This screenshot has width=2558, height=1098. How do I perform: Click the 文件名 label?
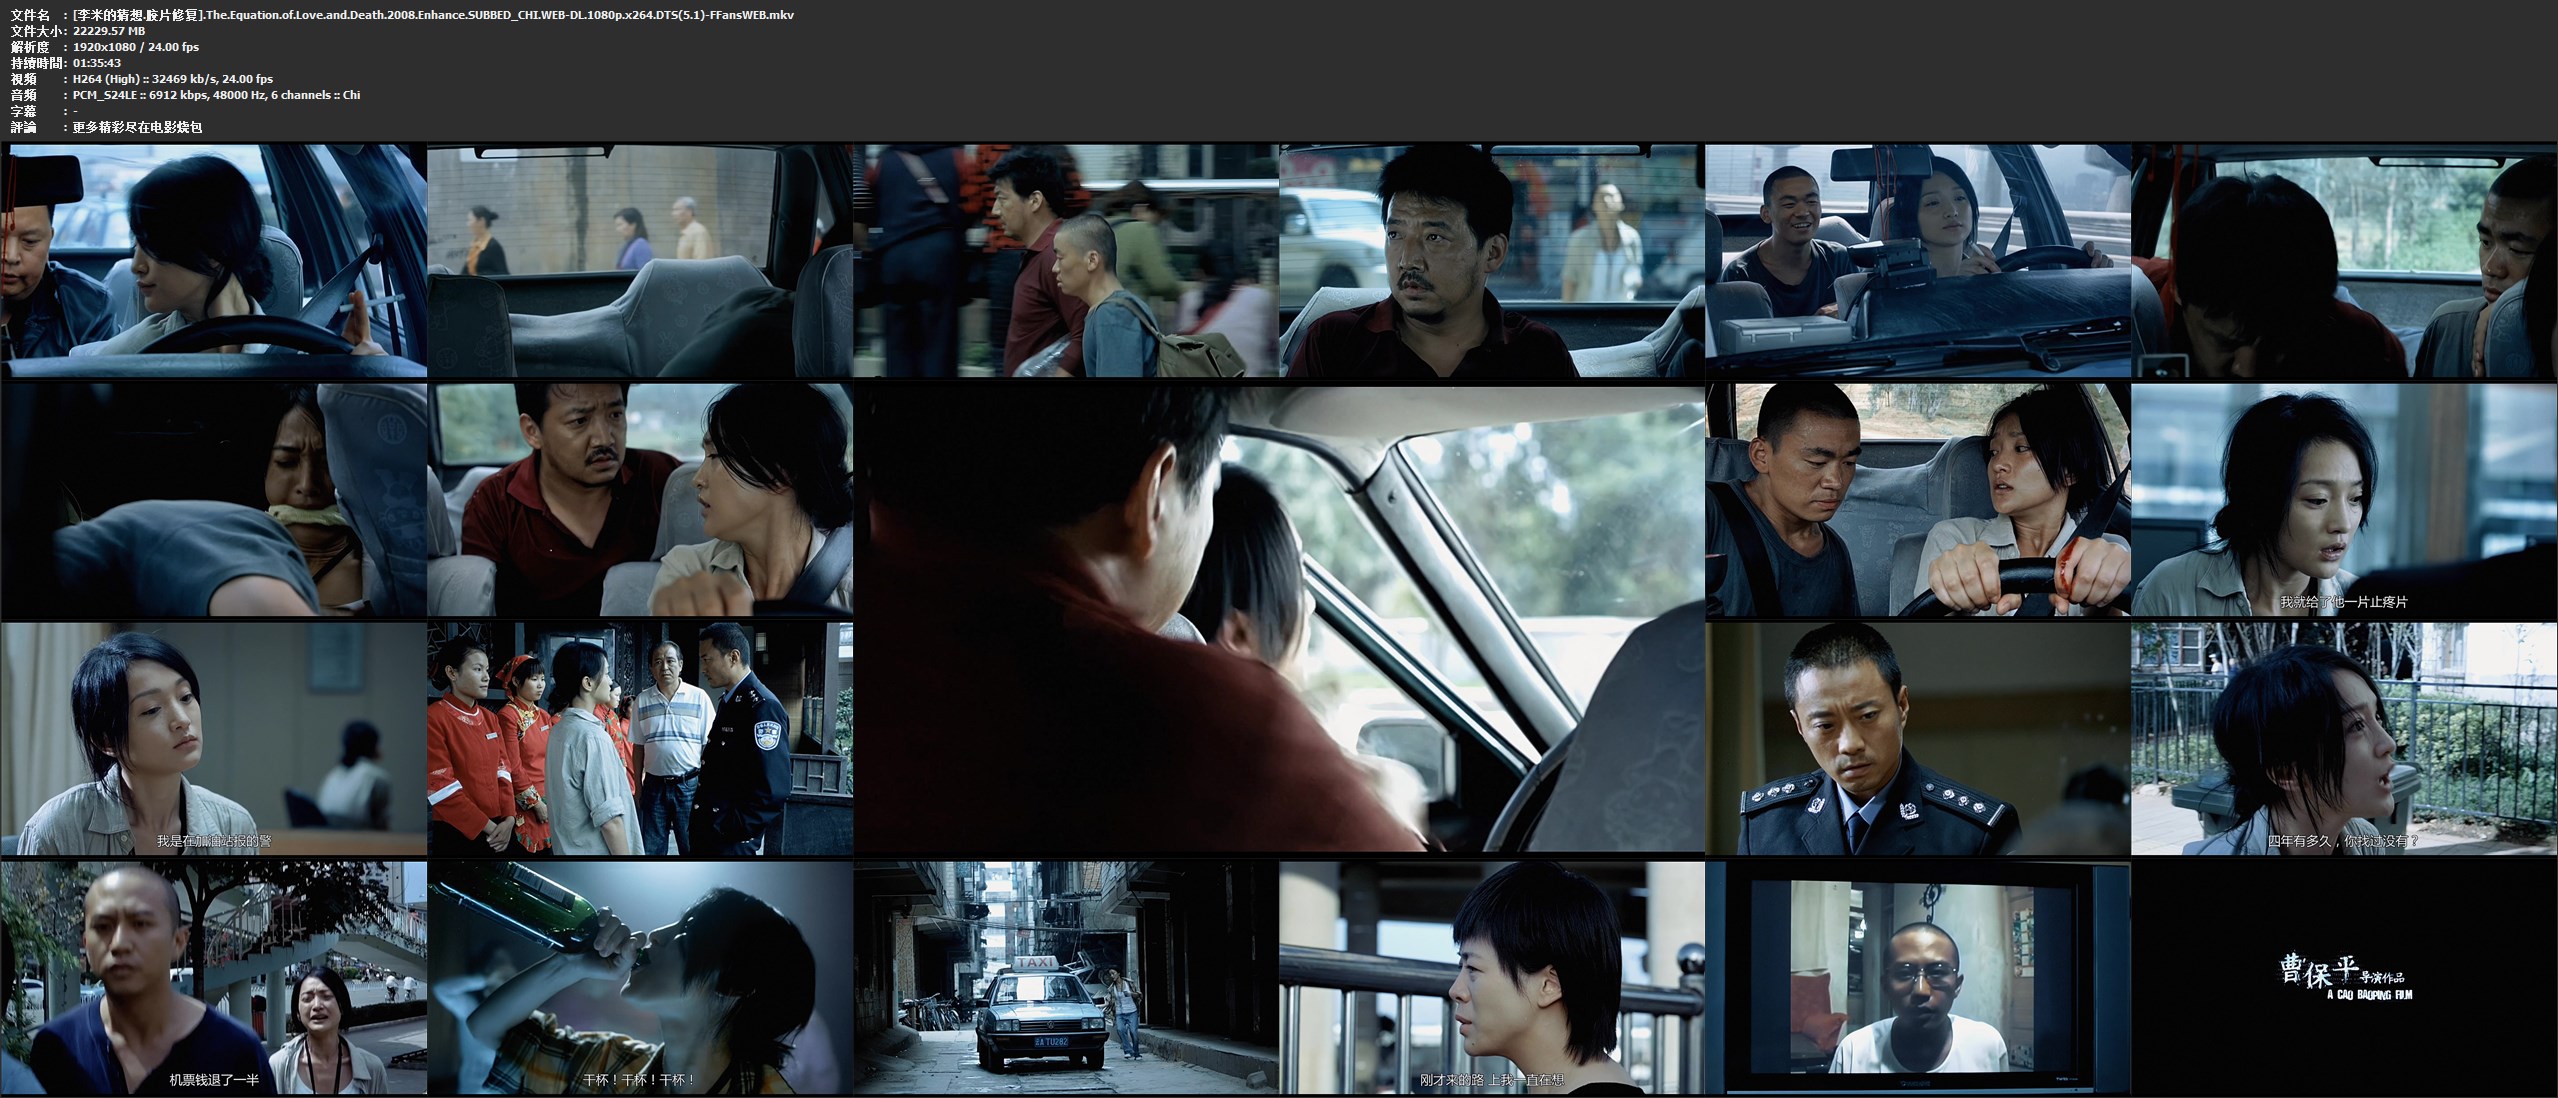(x=30, y=15)
